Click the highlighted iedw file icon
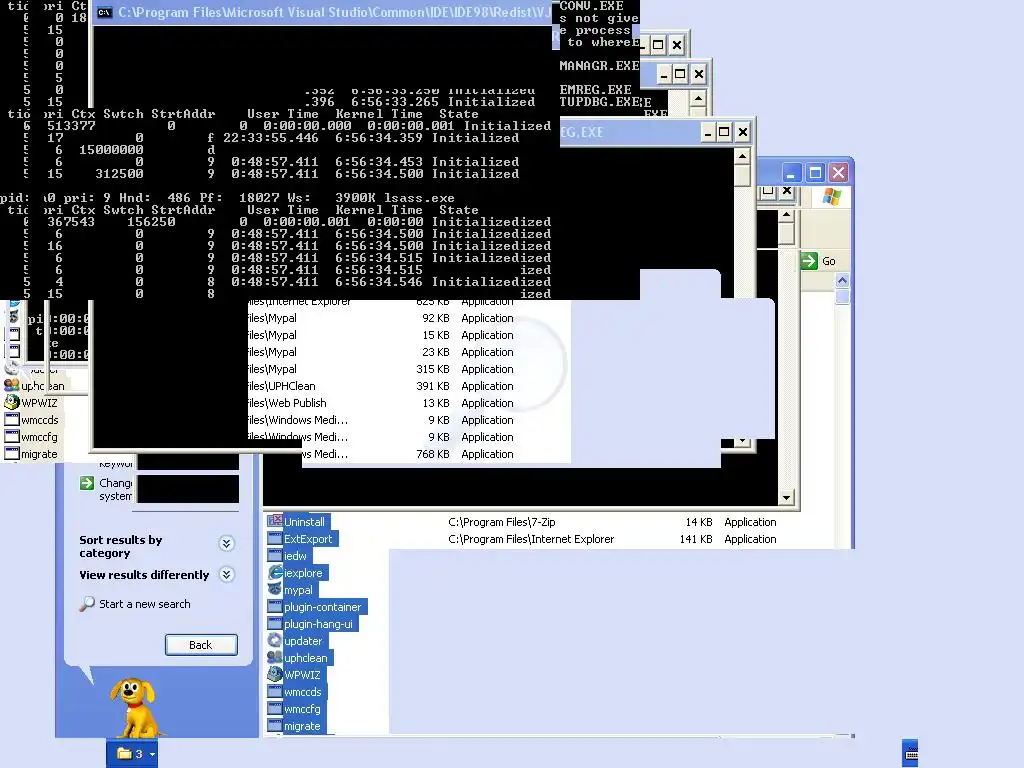The height and width of the screenshot is (768, 1024). coord(275,555)
